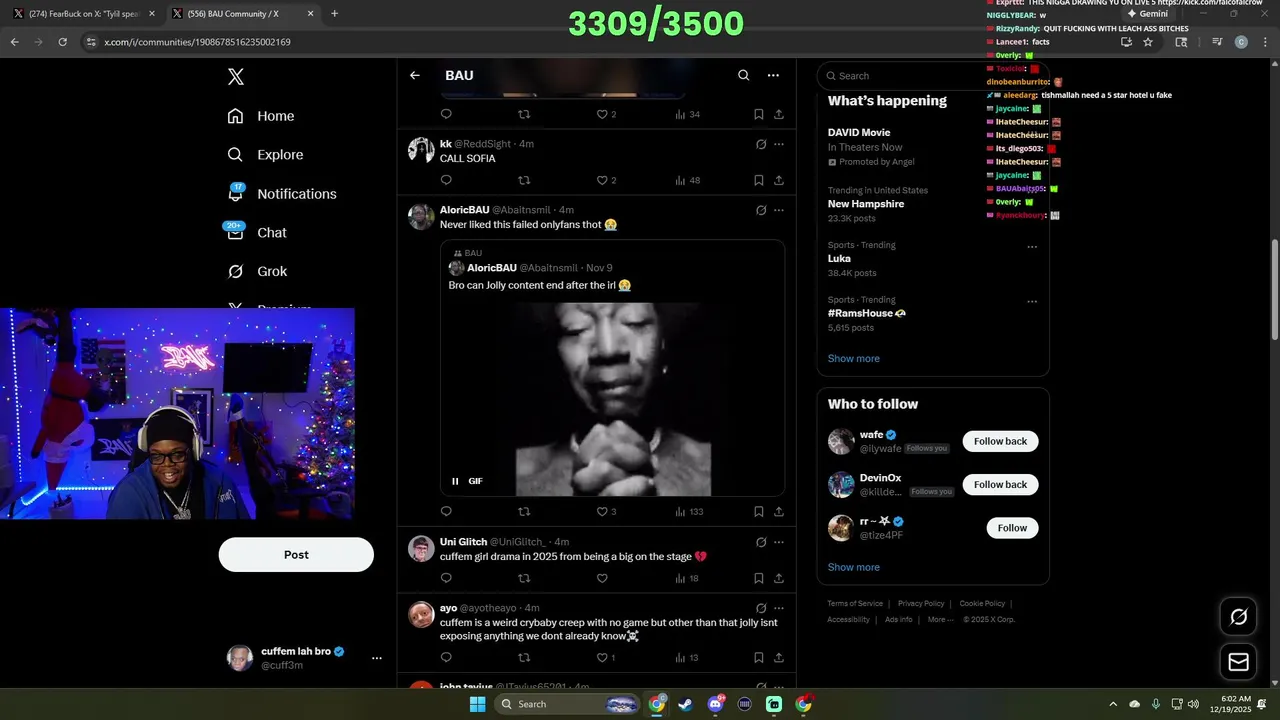Share kk's CALL SOFIA post

[x=779, y=180]
